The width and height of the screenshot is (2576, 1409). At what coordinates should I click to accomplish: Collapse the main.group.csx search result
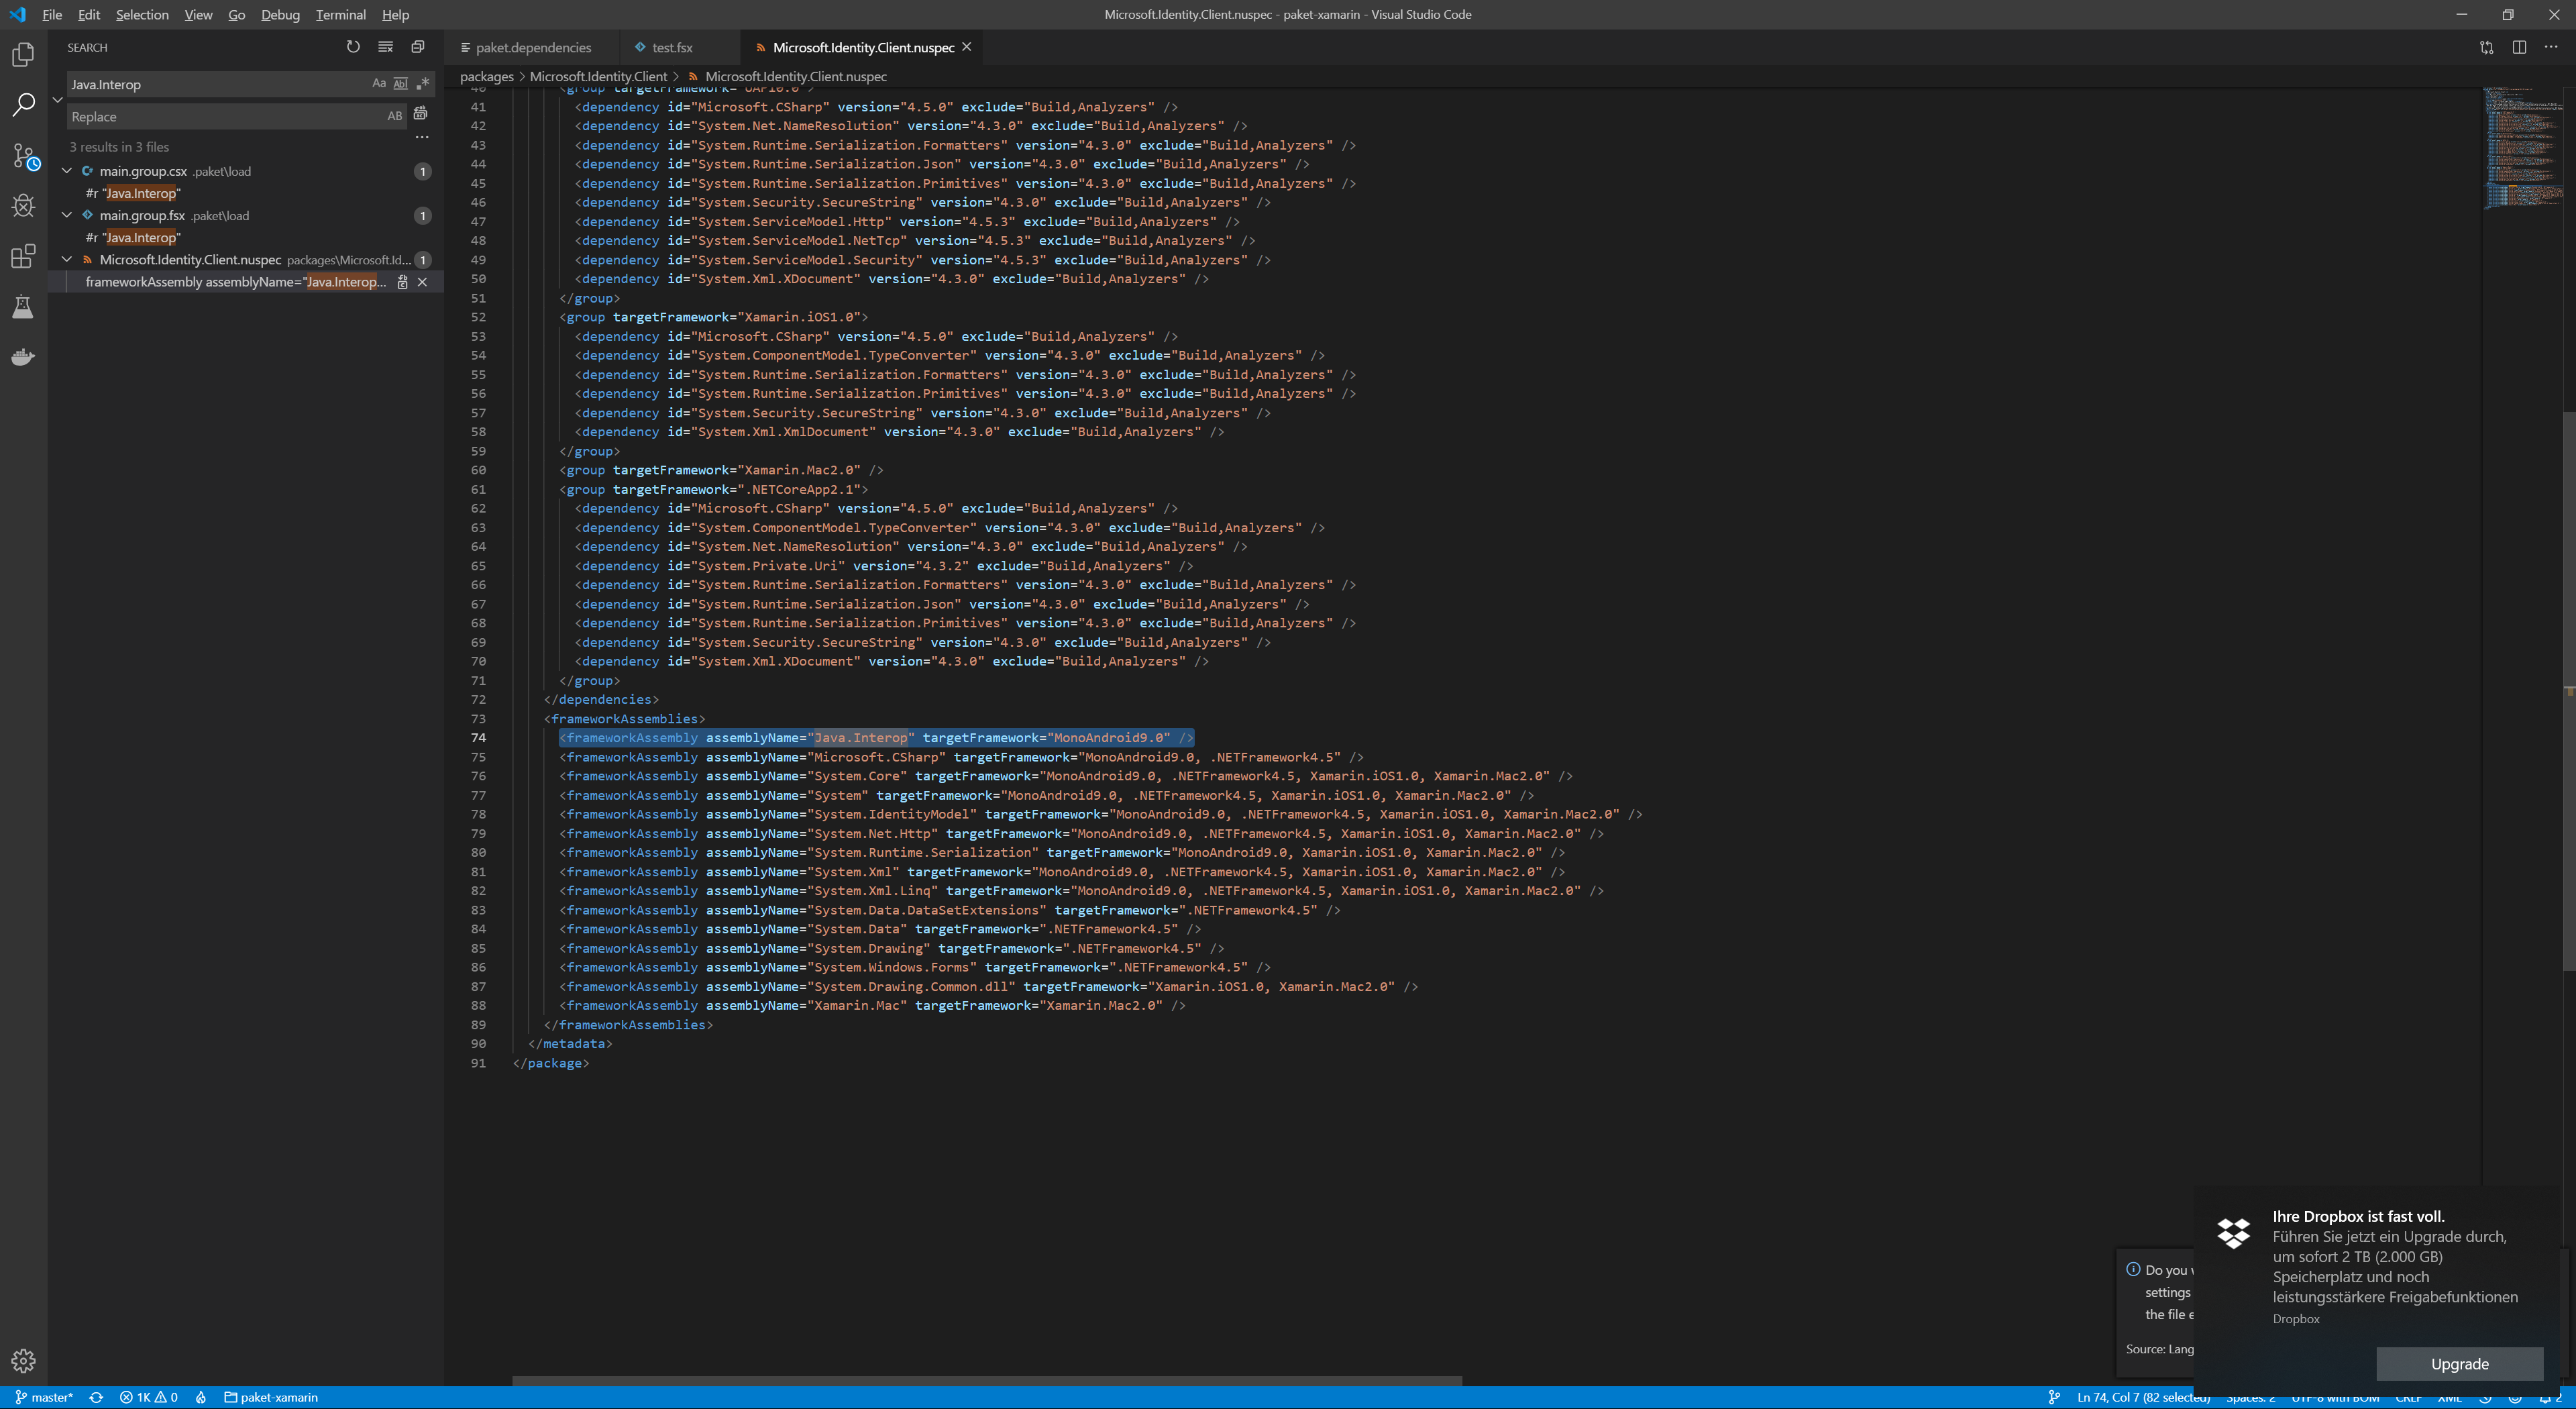click(x=67, y=171)
